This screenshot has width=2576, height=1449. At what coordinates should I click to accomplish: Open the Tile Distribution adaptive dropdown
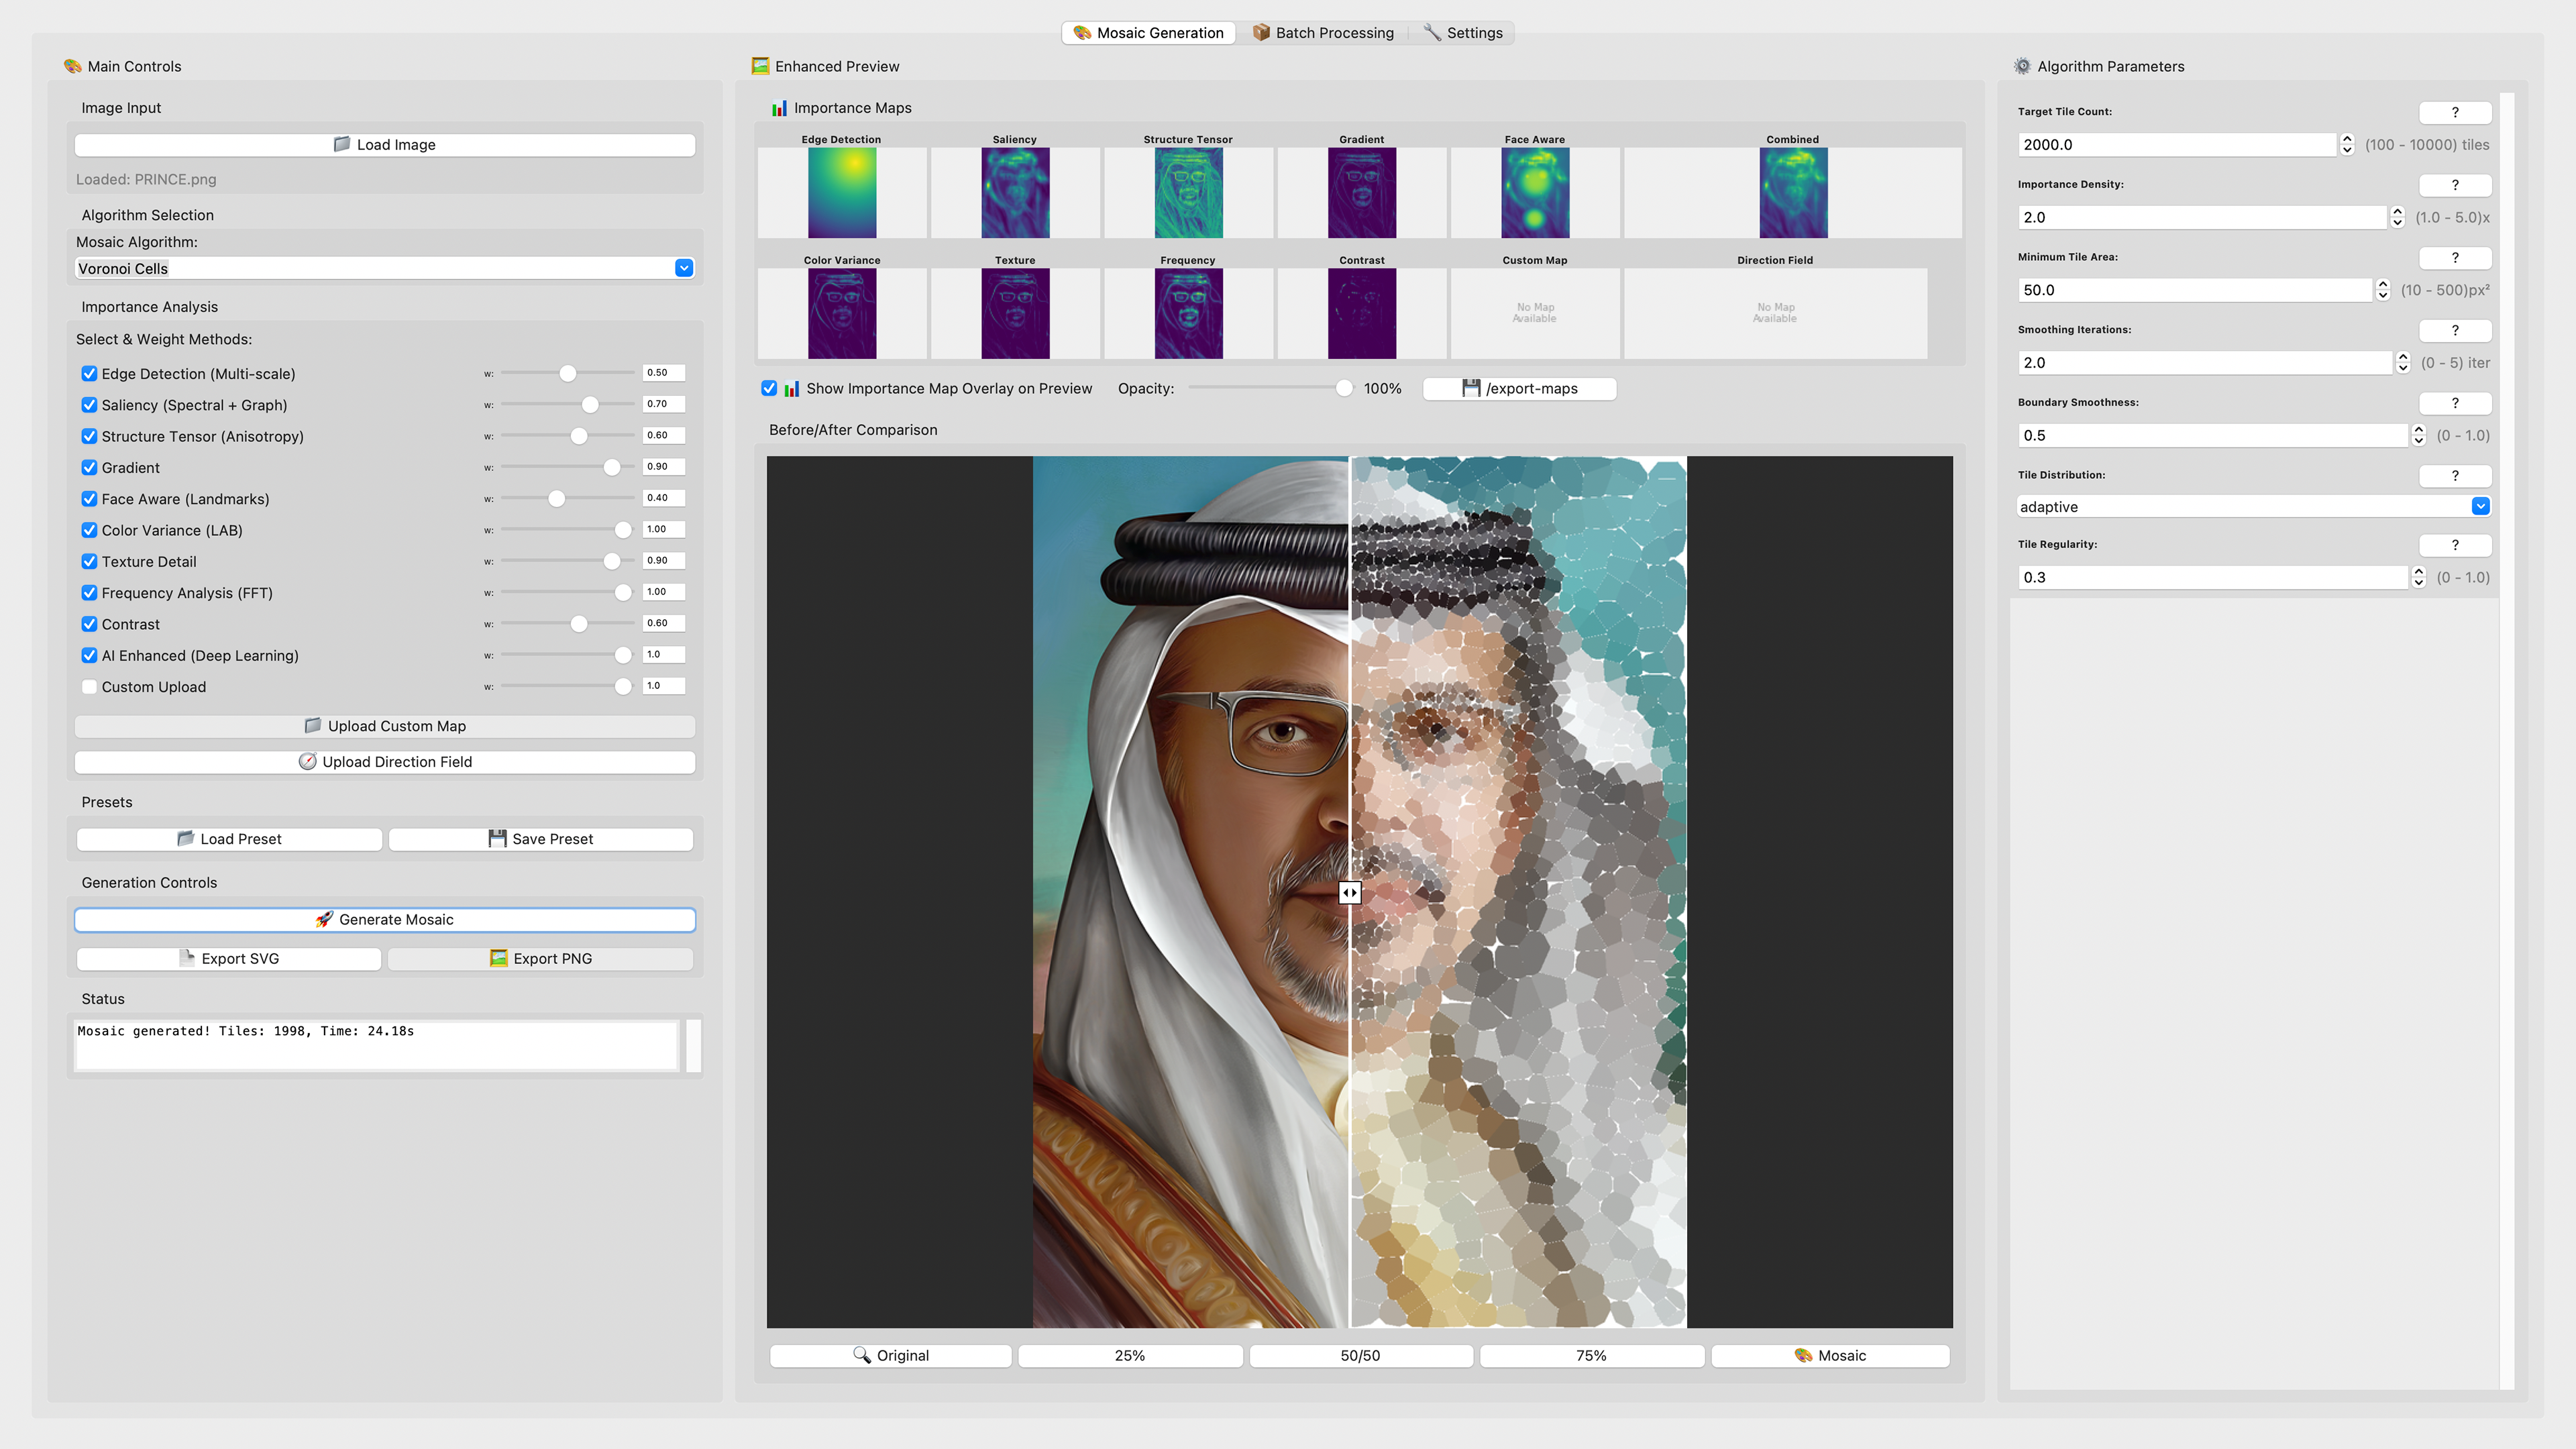(2480, 506)
